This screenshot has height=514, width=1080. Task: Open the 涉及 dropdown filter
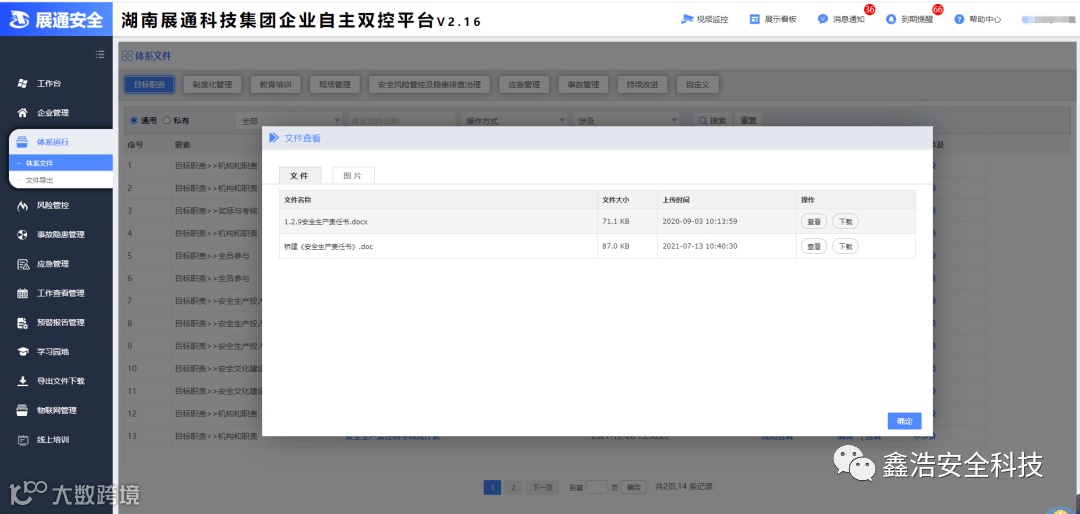coord(626,121)
